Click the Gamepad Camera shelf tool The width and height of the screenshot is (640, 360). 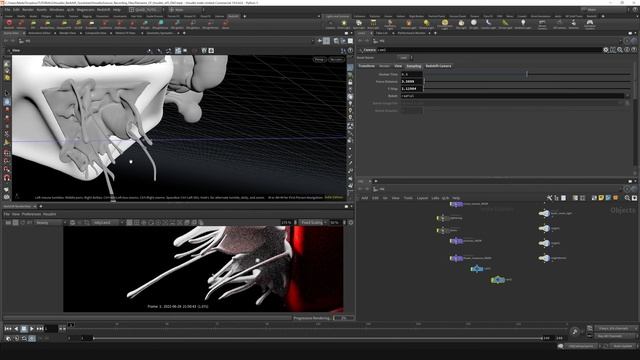point(589,24)
